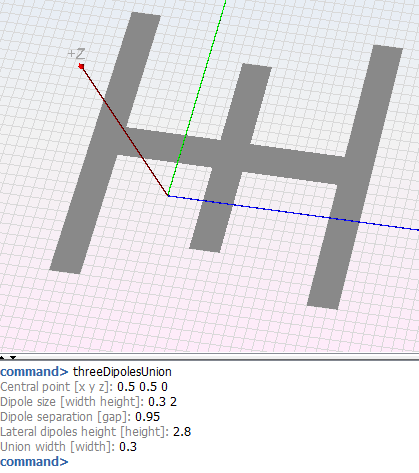Select the left lateral dipole bar
Image resolution: width=419 pixels, height=473 pixels.
105,143
